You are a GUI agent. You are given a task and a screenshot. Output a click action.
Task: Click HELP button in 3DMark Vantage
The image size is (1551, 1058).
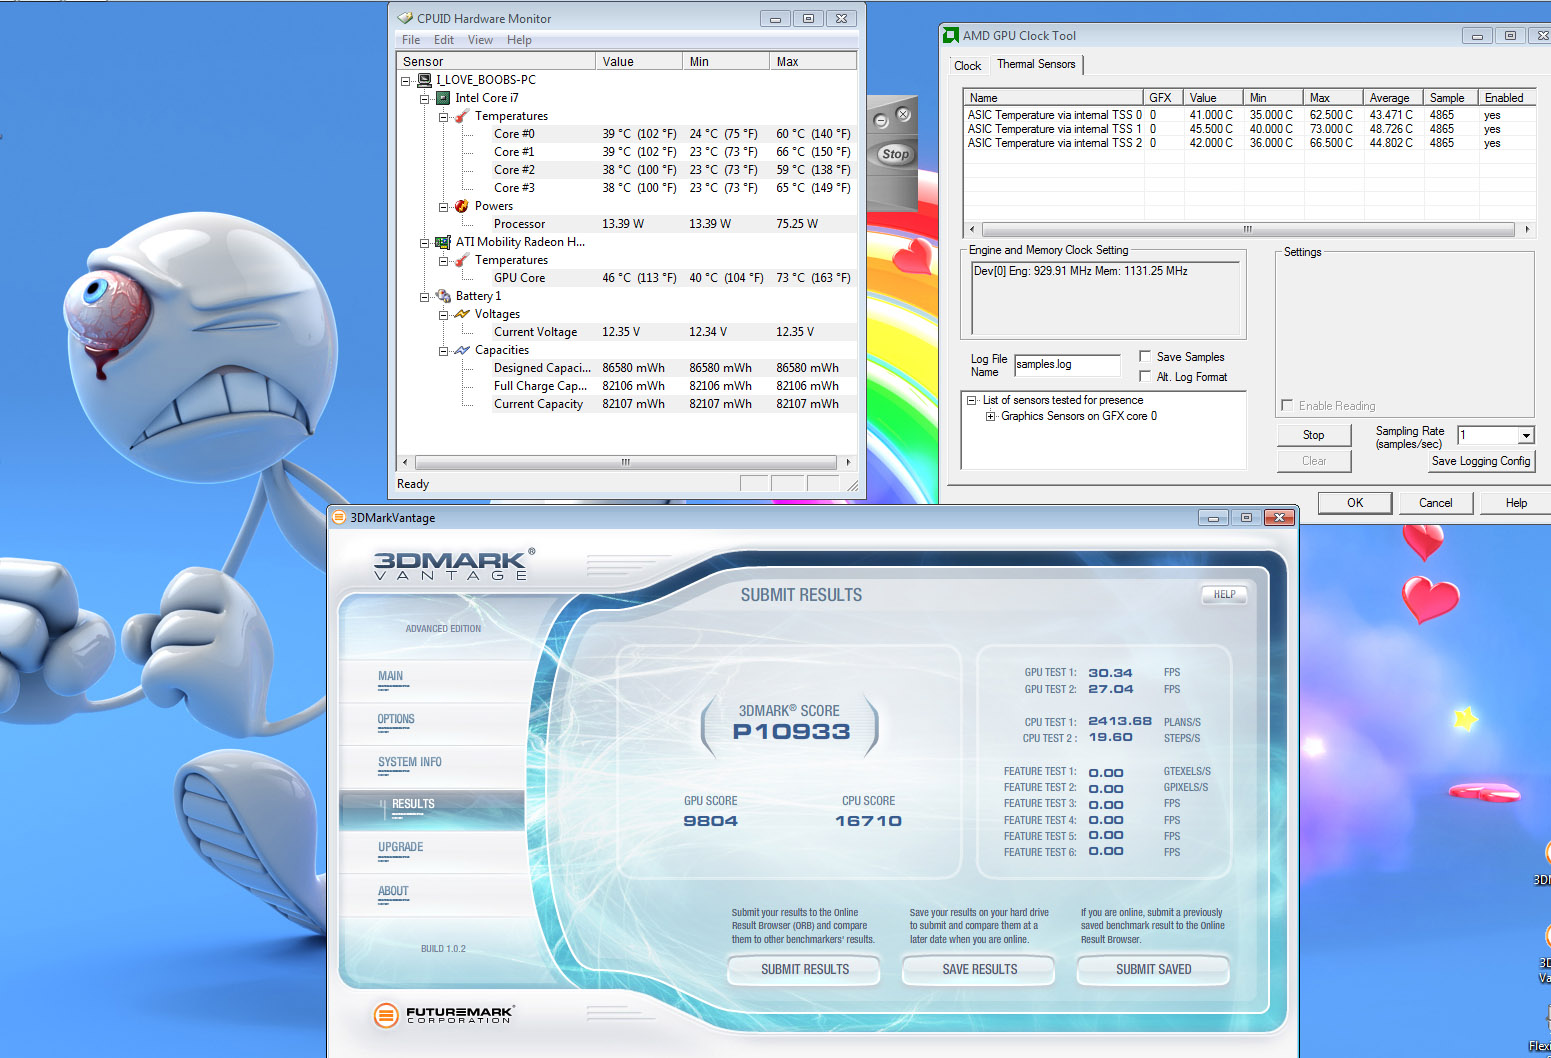(1225, 595)
